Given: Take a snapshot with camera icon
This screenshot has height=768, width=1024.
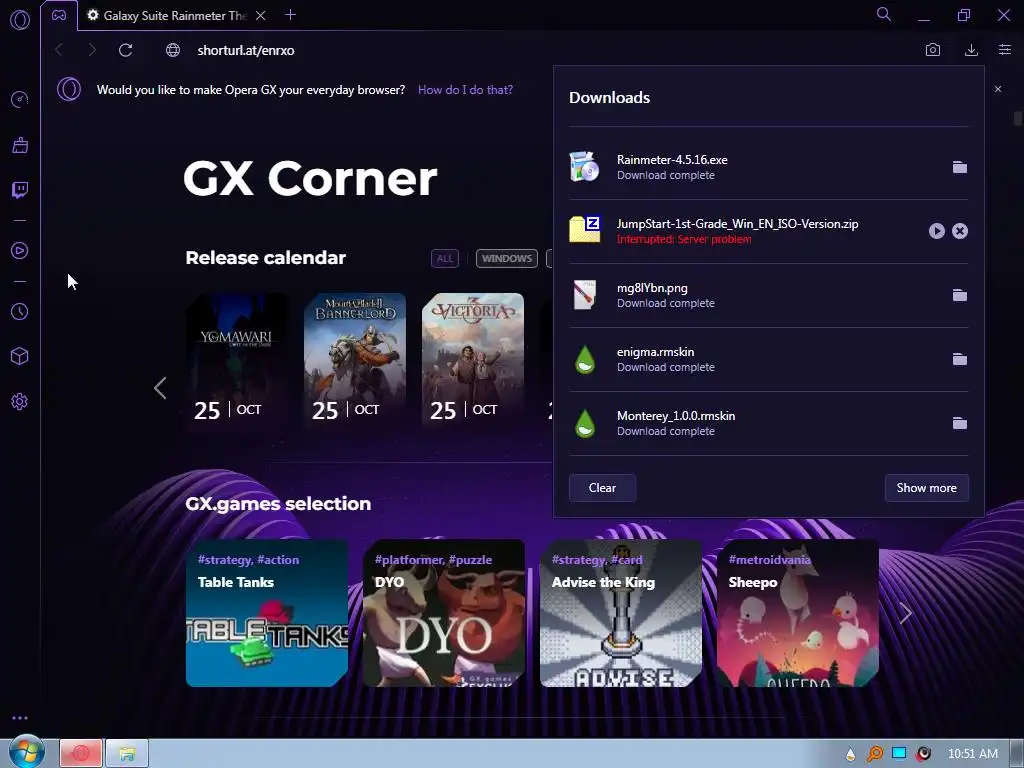Looking at the screenshot, I should [933, 50].
